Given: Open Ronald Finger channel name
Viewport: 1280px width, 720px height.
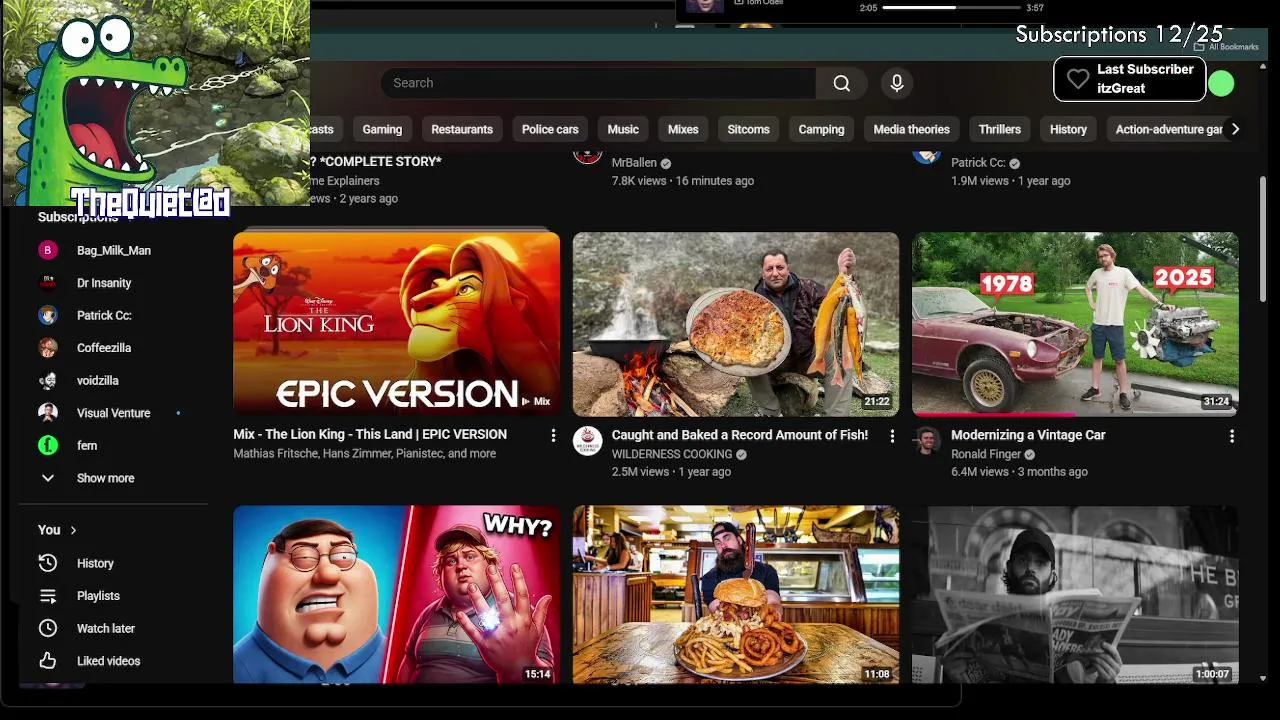Looking at the screenshot, I should pos(986,454).
